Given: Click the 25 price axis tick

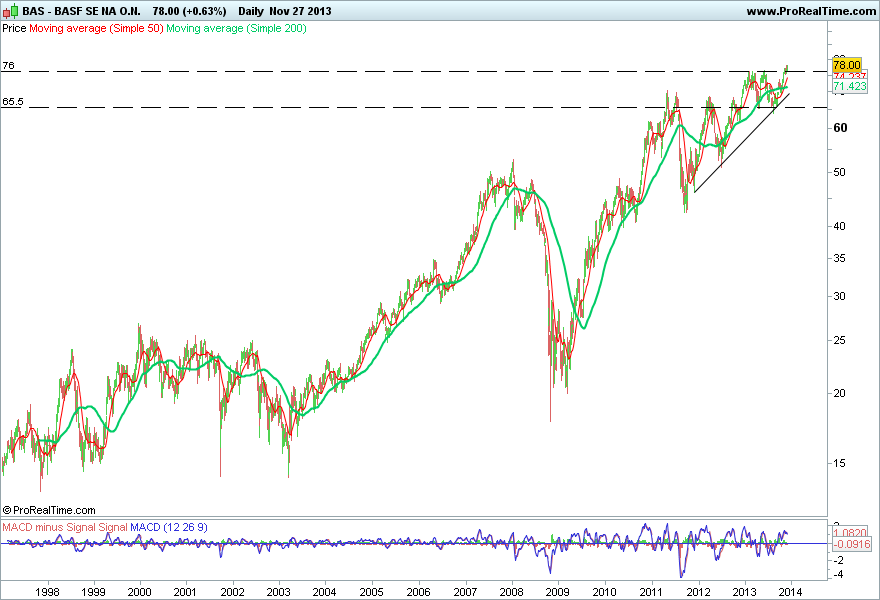Looking at the screenshot, I should click(x=839, y=341).
